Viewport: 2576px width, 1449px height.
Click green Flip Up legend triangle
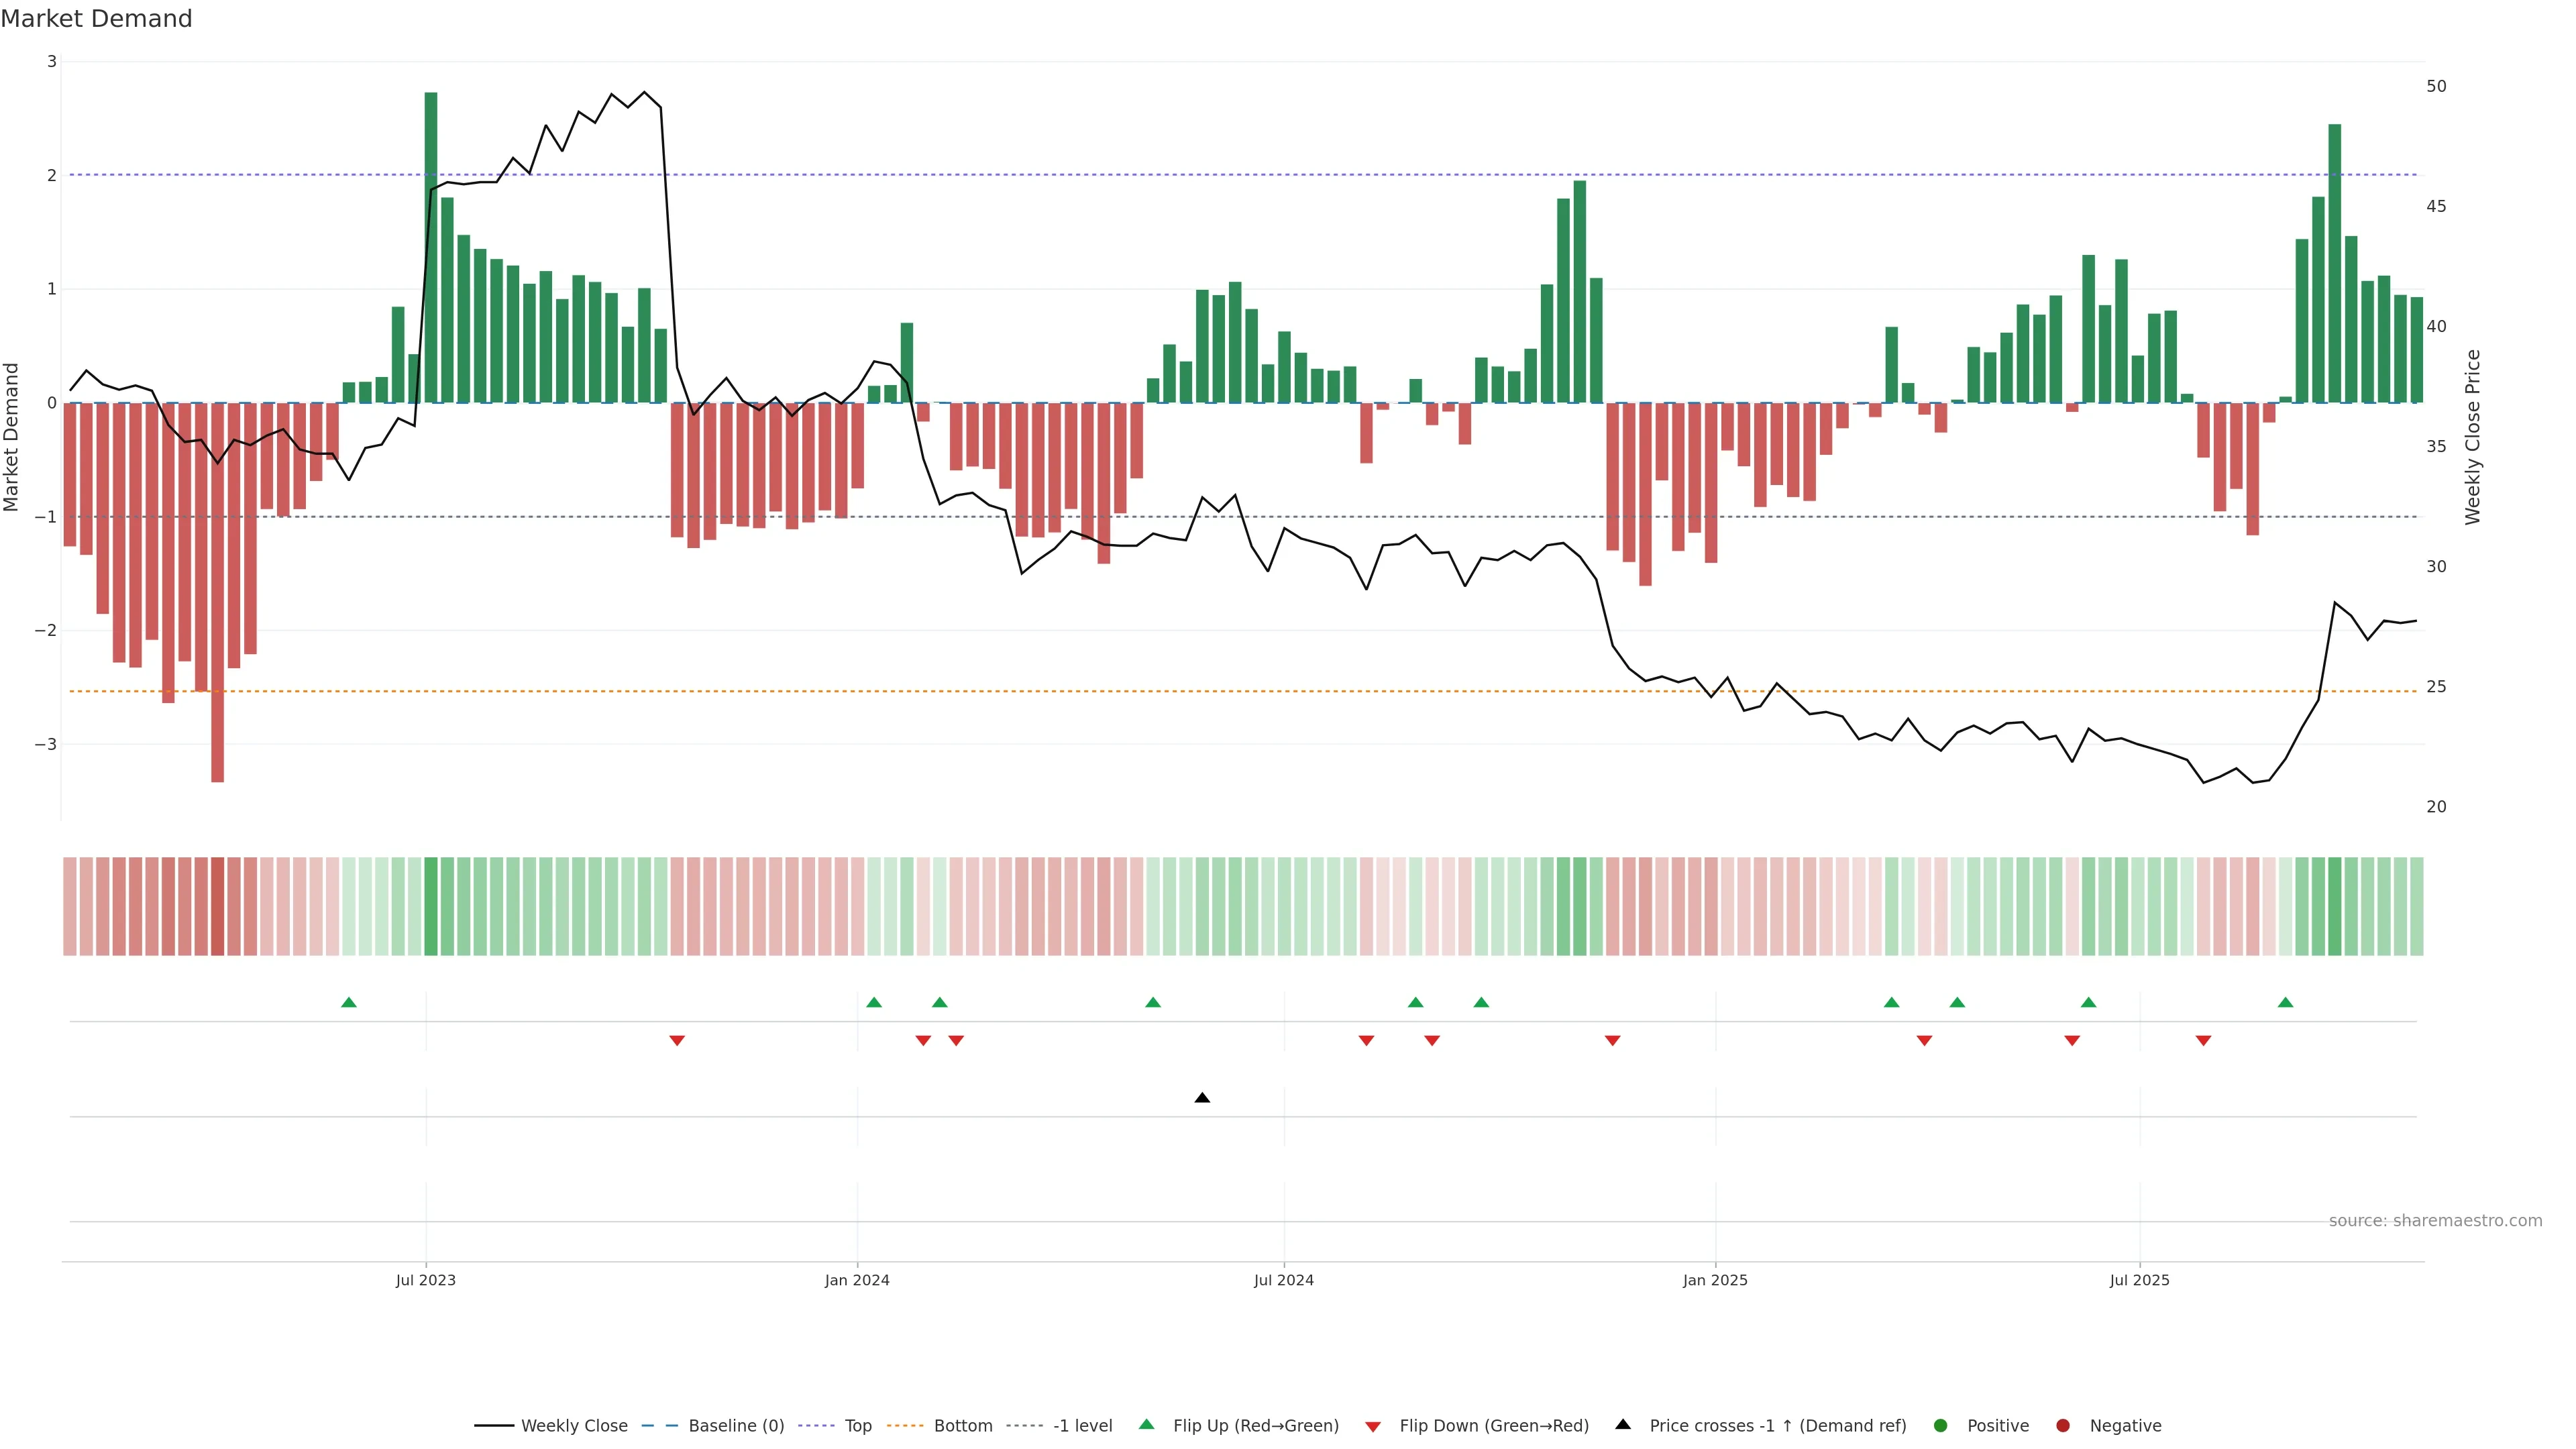pyautogui.click(x=1147, y=1424)
